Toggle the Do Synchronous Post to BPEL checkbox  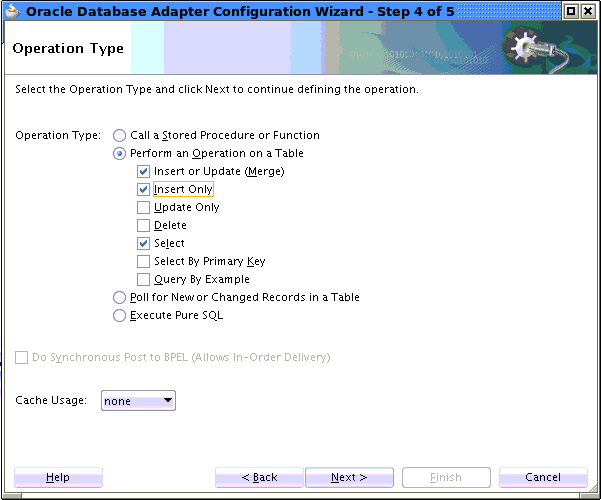click(21, 357)
